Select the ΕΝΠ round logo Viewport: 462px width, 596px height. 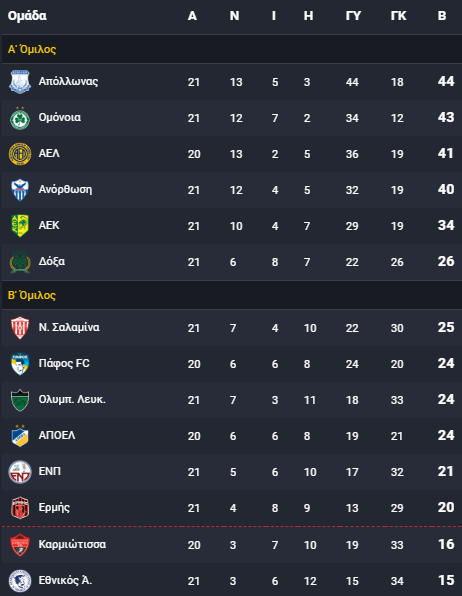20,472
